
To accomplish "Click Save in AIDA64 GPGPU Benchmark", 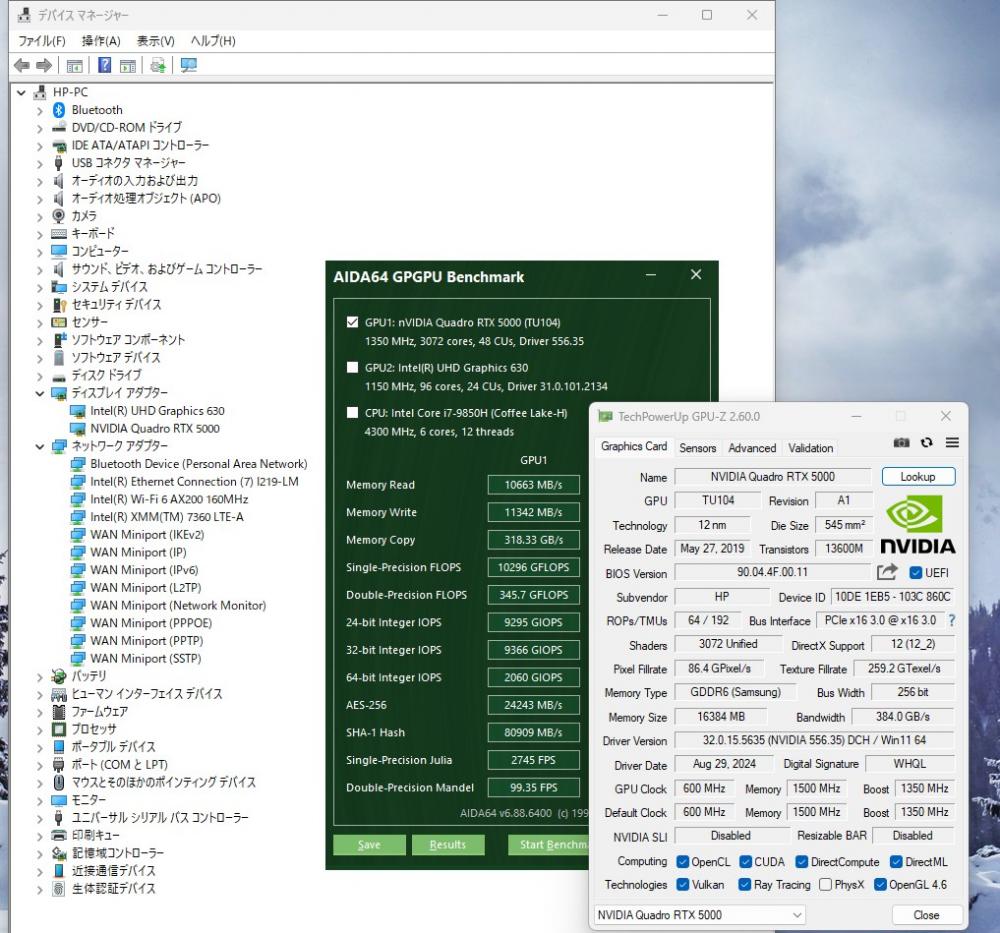I will point(369,844).
